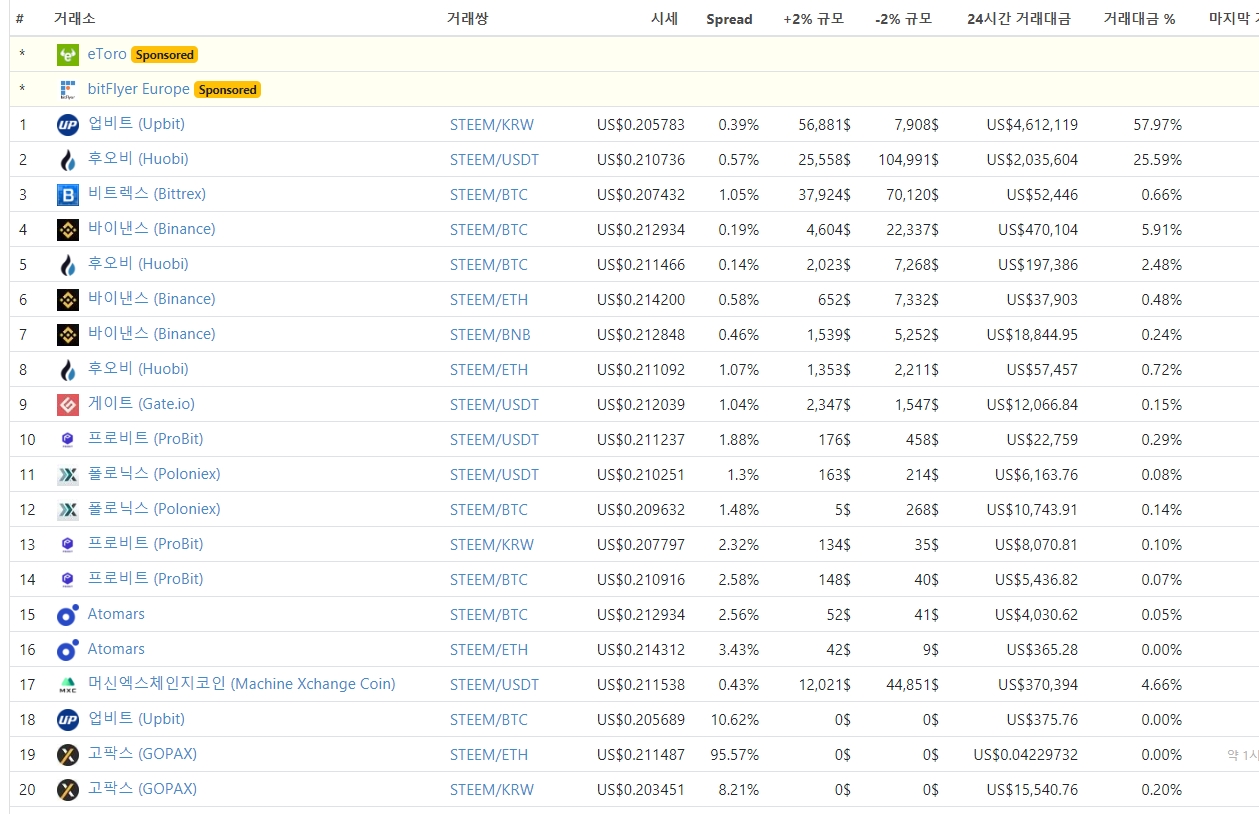The image size is (1259, 814).
Task: Sort table by Spread column header
Action: [729, 19]
